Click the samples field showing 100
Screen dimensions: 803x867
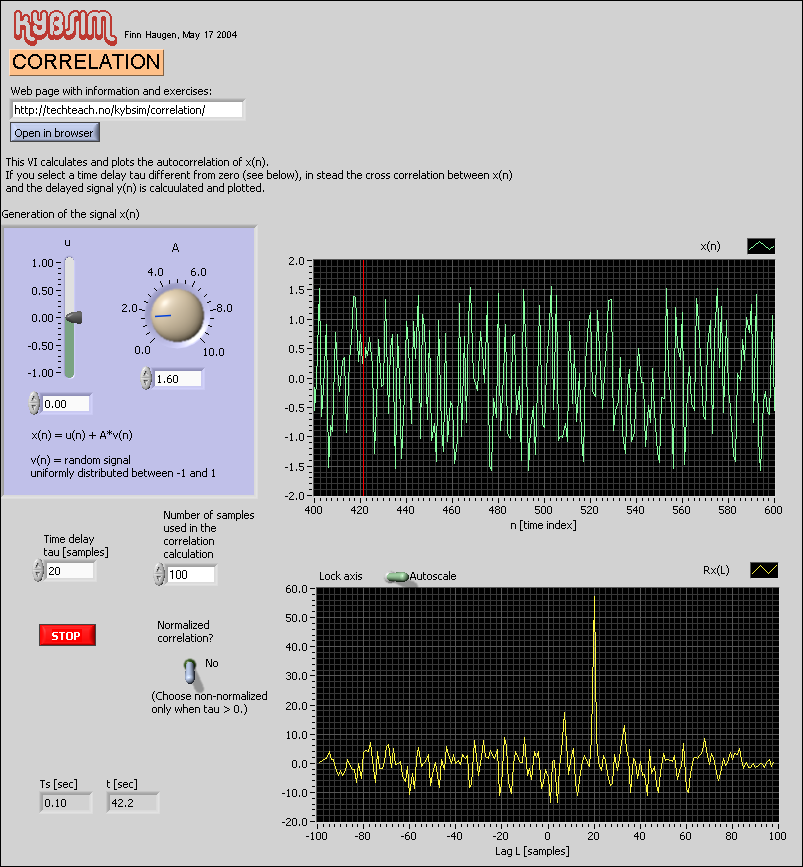191,574
